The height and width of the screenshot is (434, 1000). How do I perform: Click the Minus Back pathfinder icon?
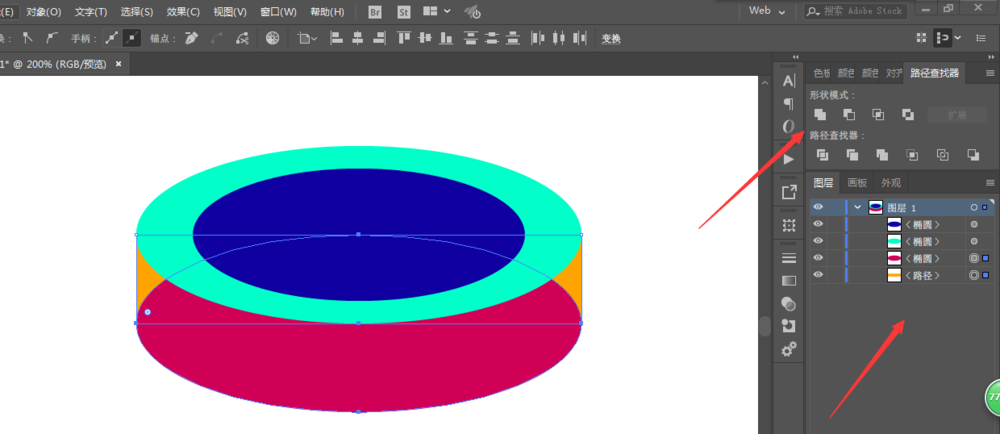point(972,155)
